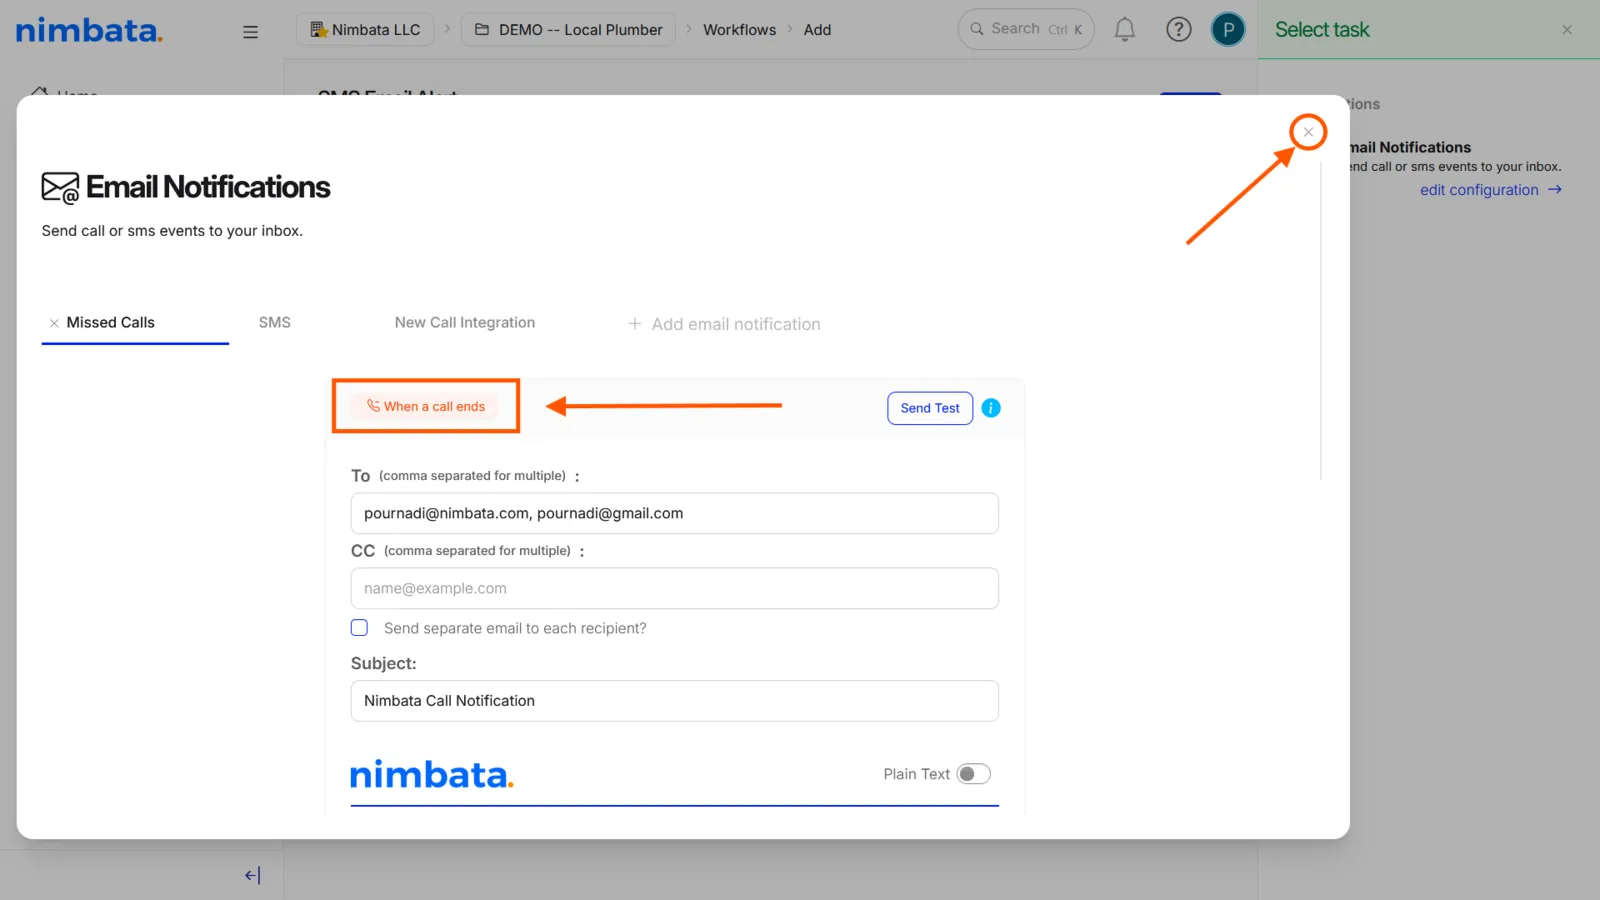Viewport: 1600px width, 900px height.
Task: Close the Select task panel
Action: click(x=1567, y=30)
